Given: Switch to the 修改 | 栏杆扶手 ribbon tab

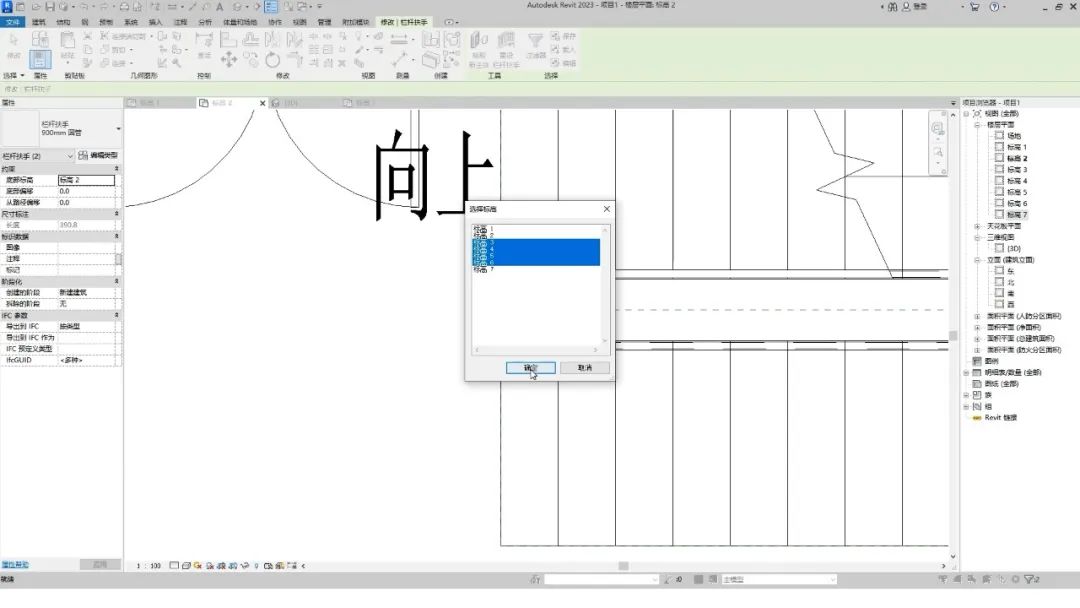Looking at the screenshot, I should (x=404, y=22).
